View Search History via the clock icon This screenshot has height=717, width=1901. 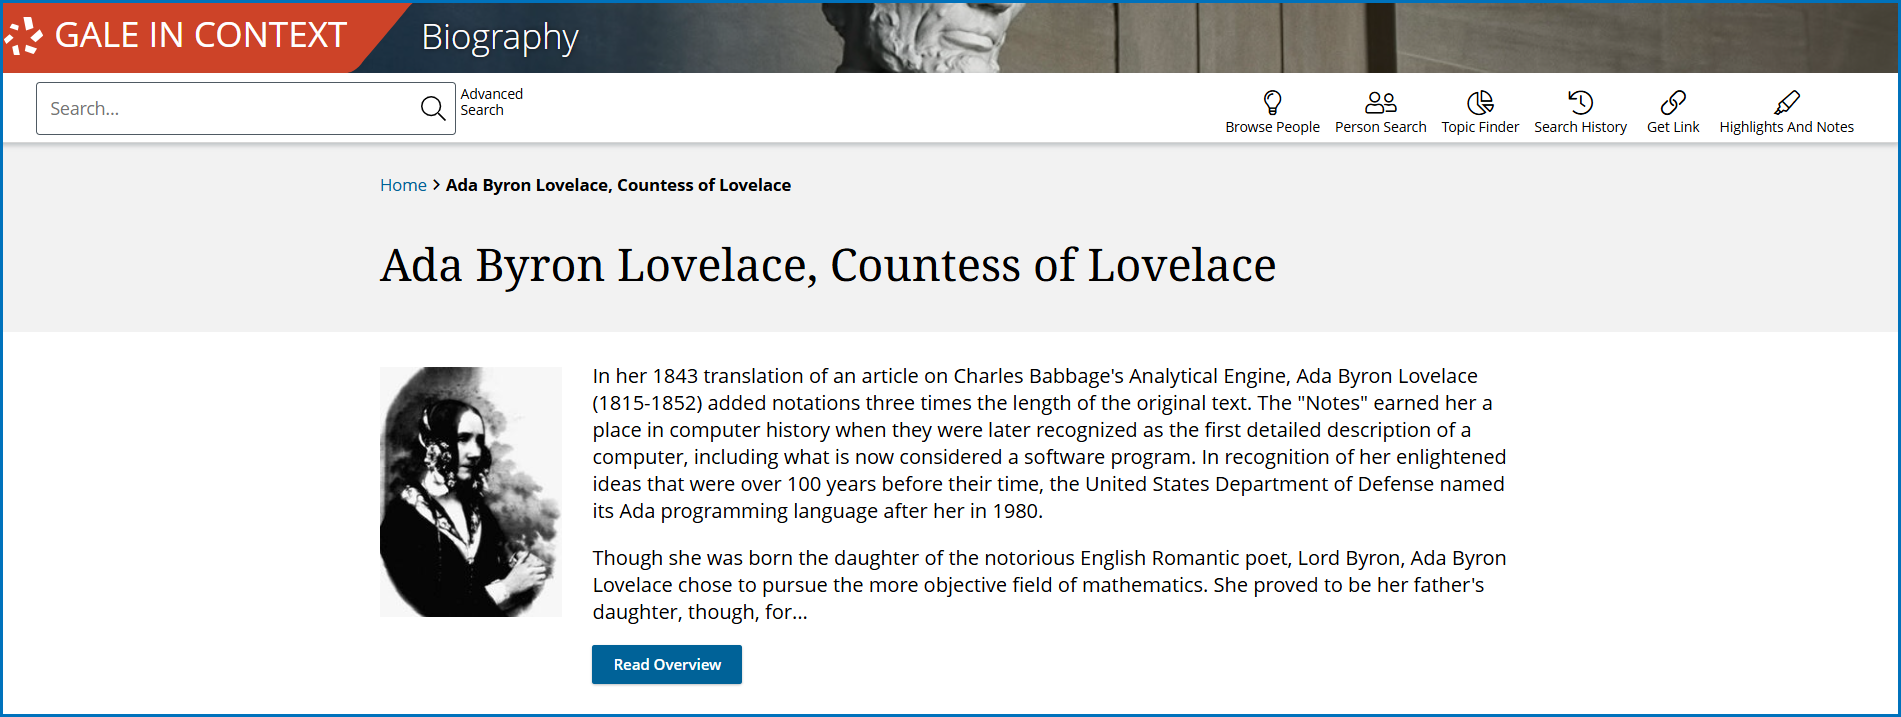pyautogui.click(x=1580, y=102)
